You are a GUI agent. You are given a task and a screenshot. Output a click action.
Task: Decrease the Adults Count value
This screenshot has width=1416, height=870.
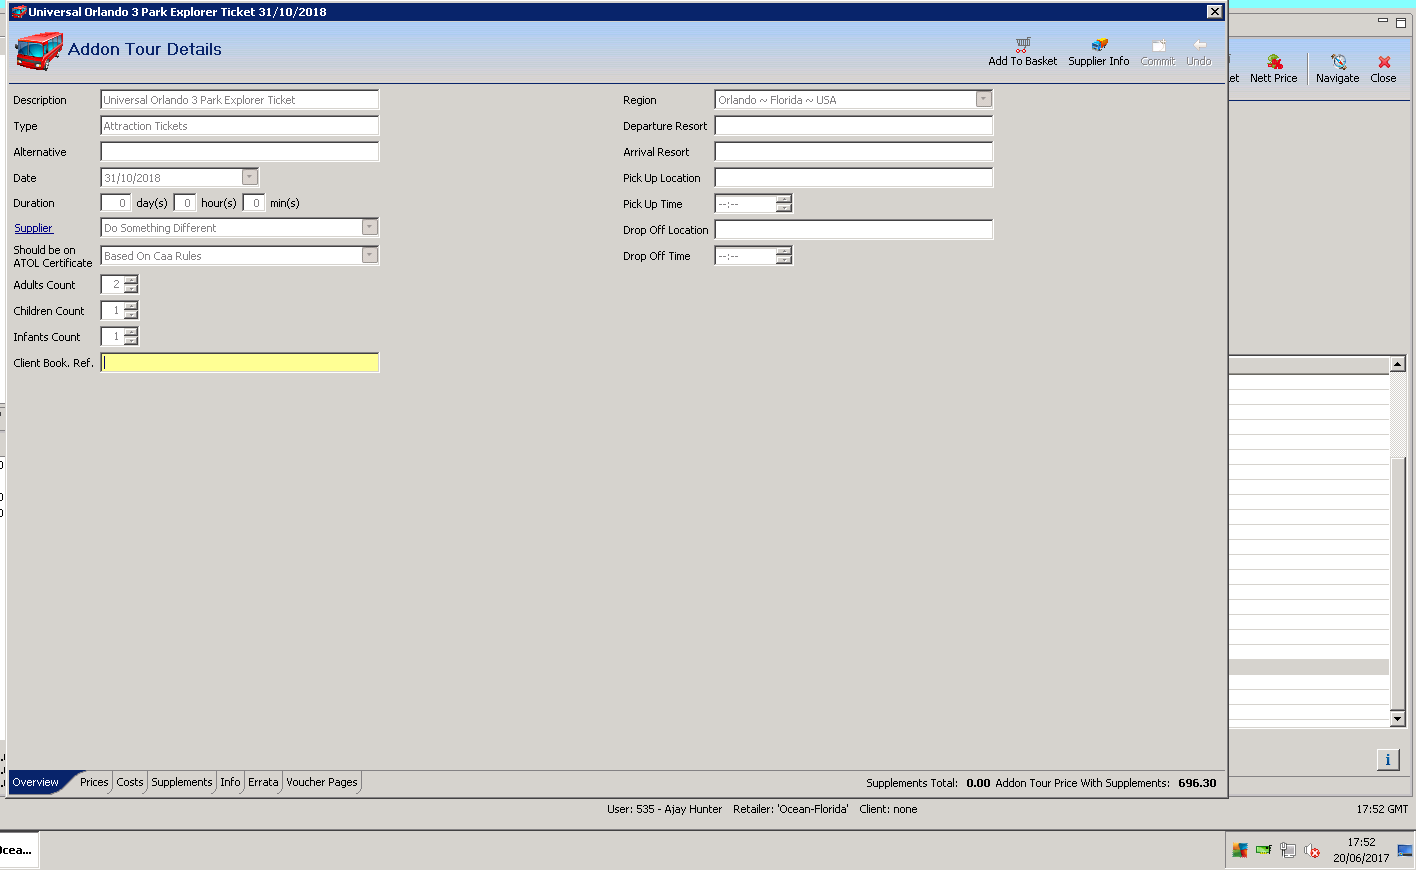(131, 289)
